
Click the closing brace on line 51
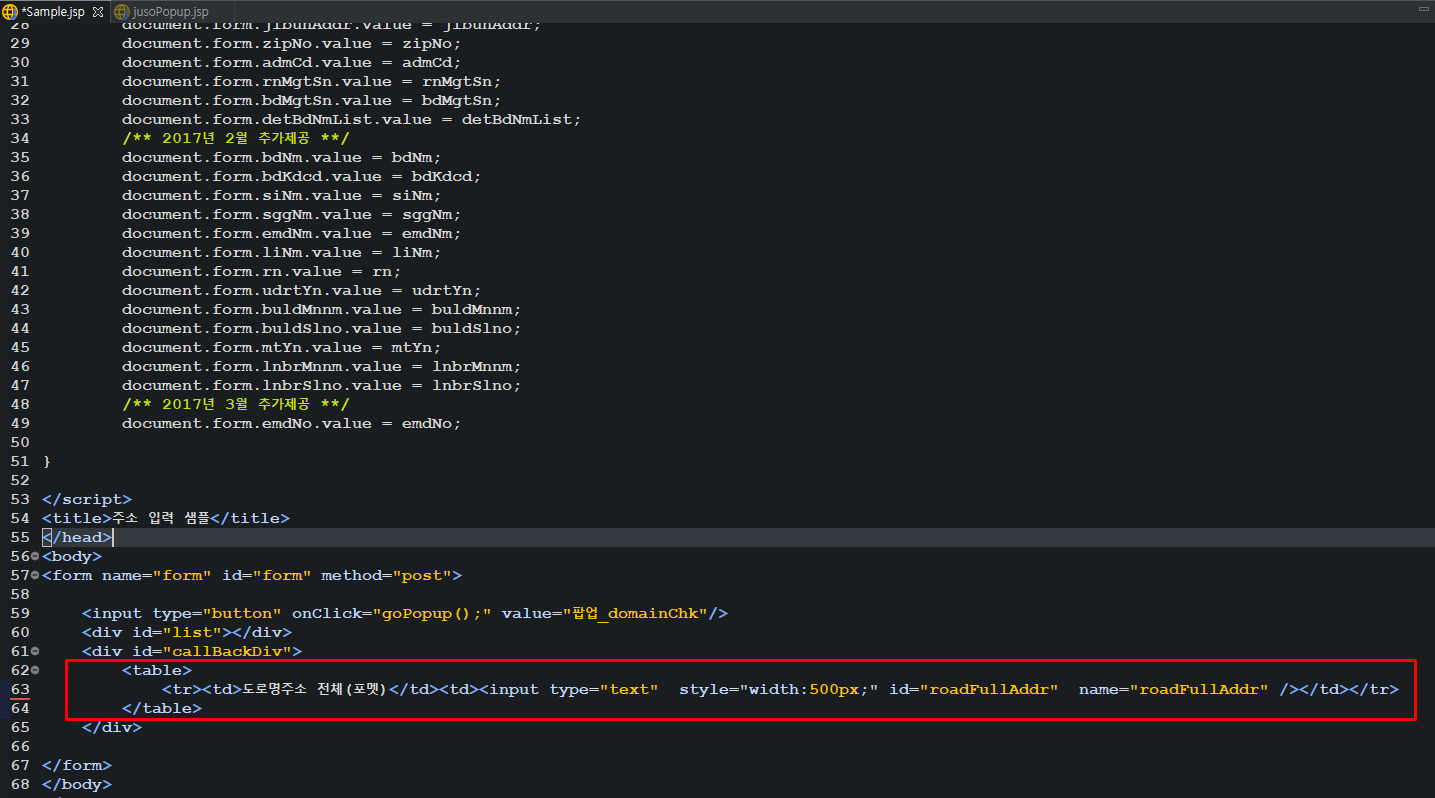[x=46, y=461]
